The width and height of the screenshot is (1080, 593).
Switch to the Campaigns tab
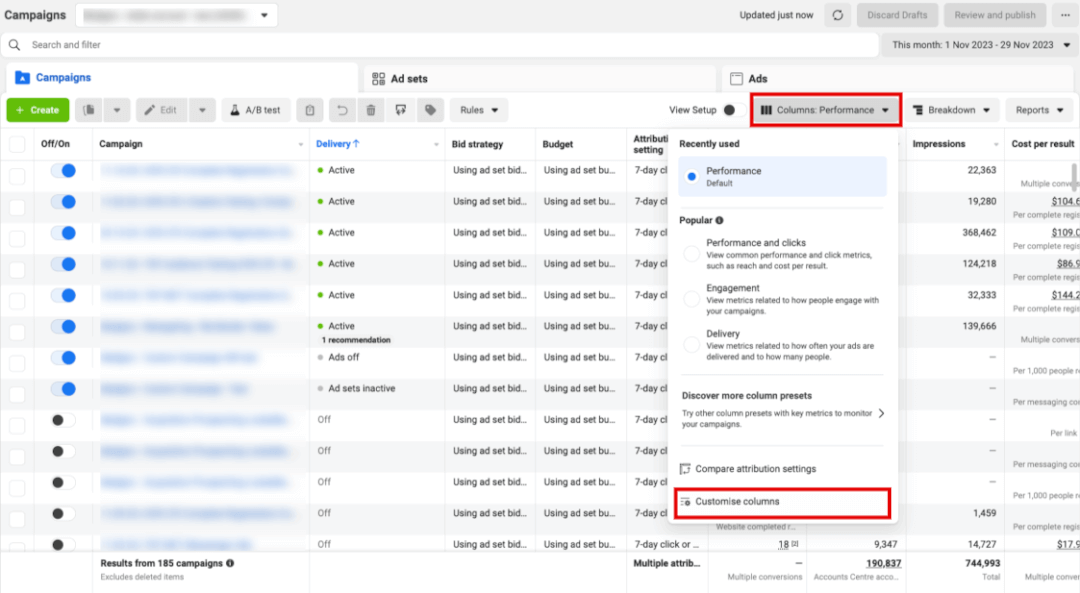(x=182, y=78)
